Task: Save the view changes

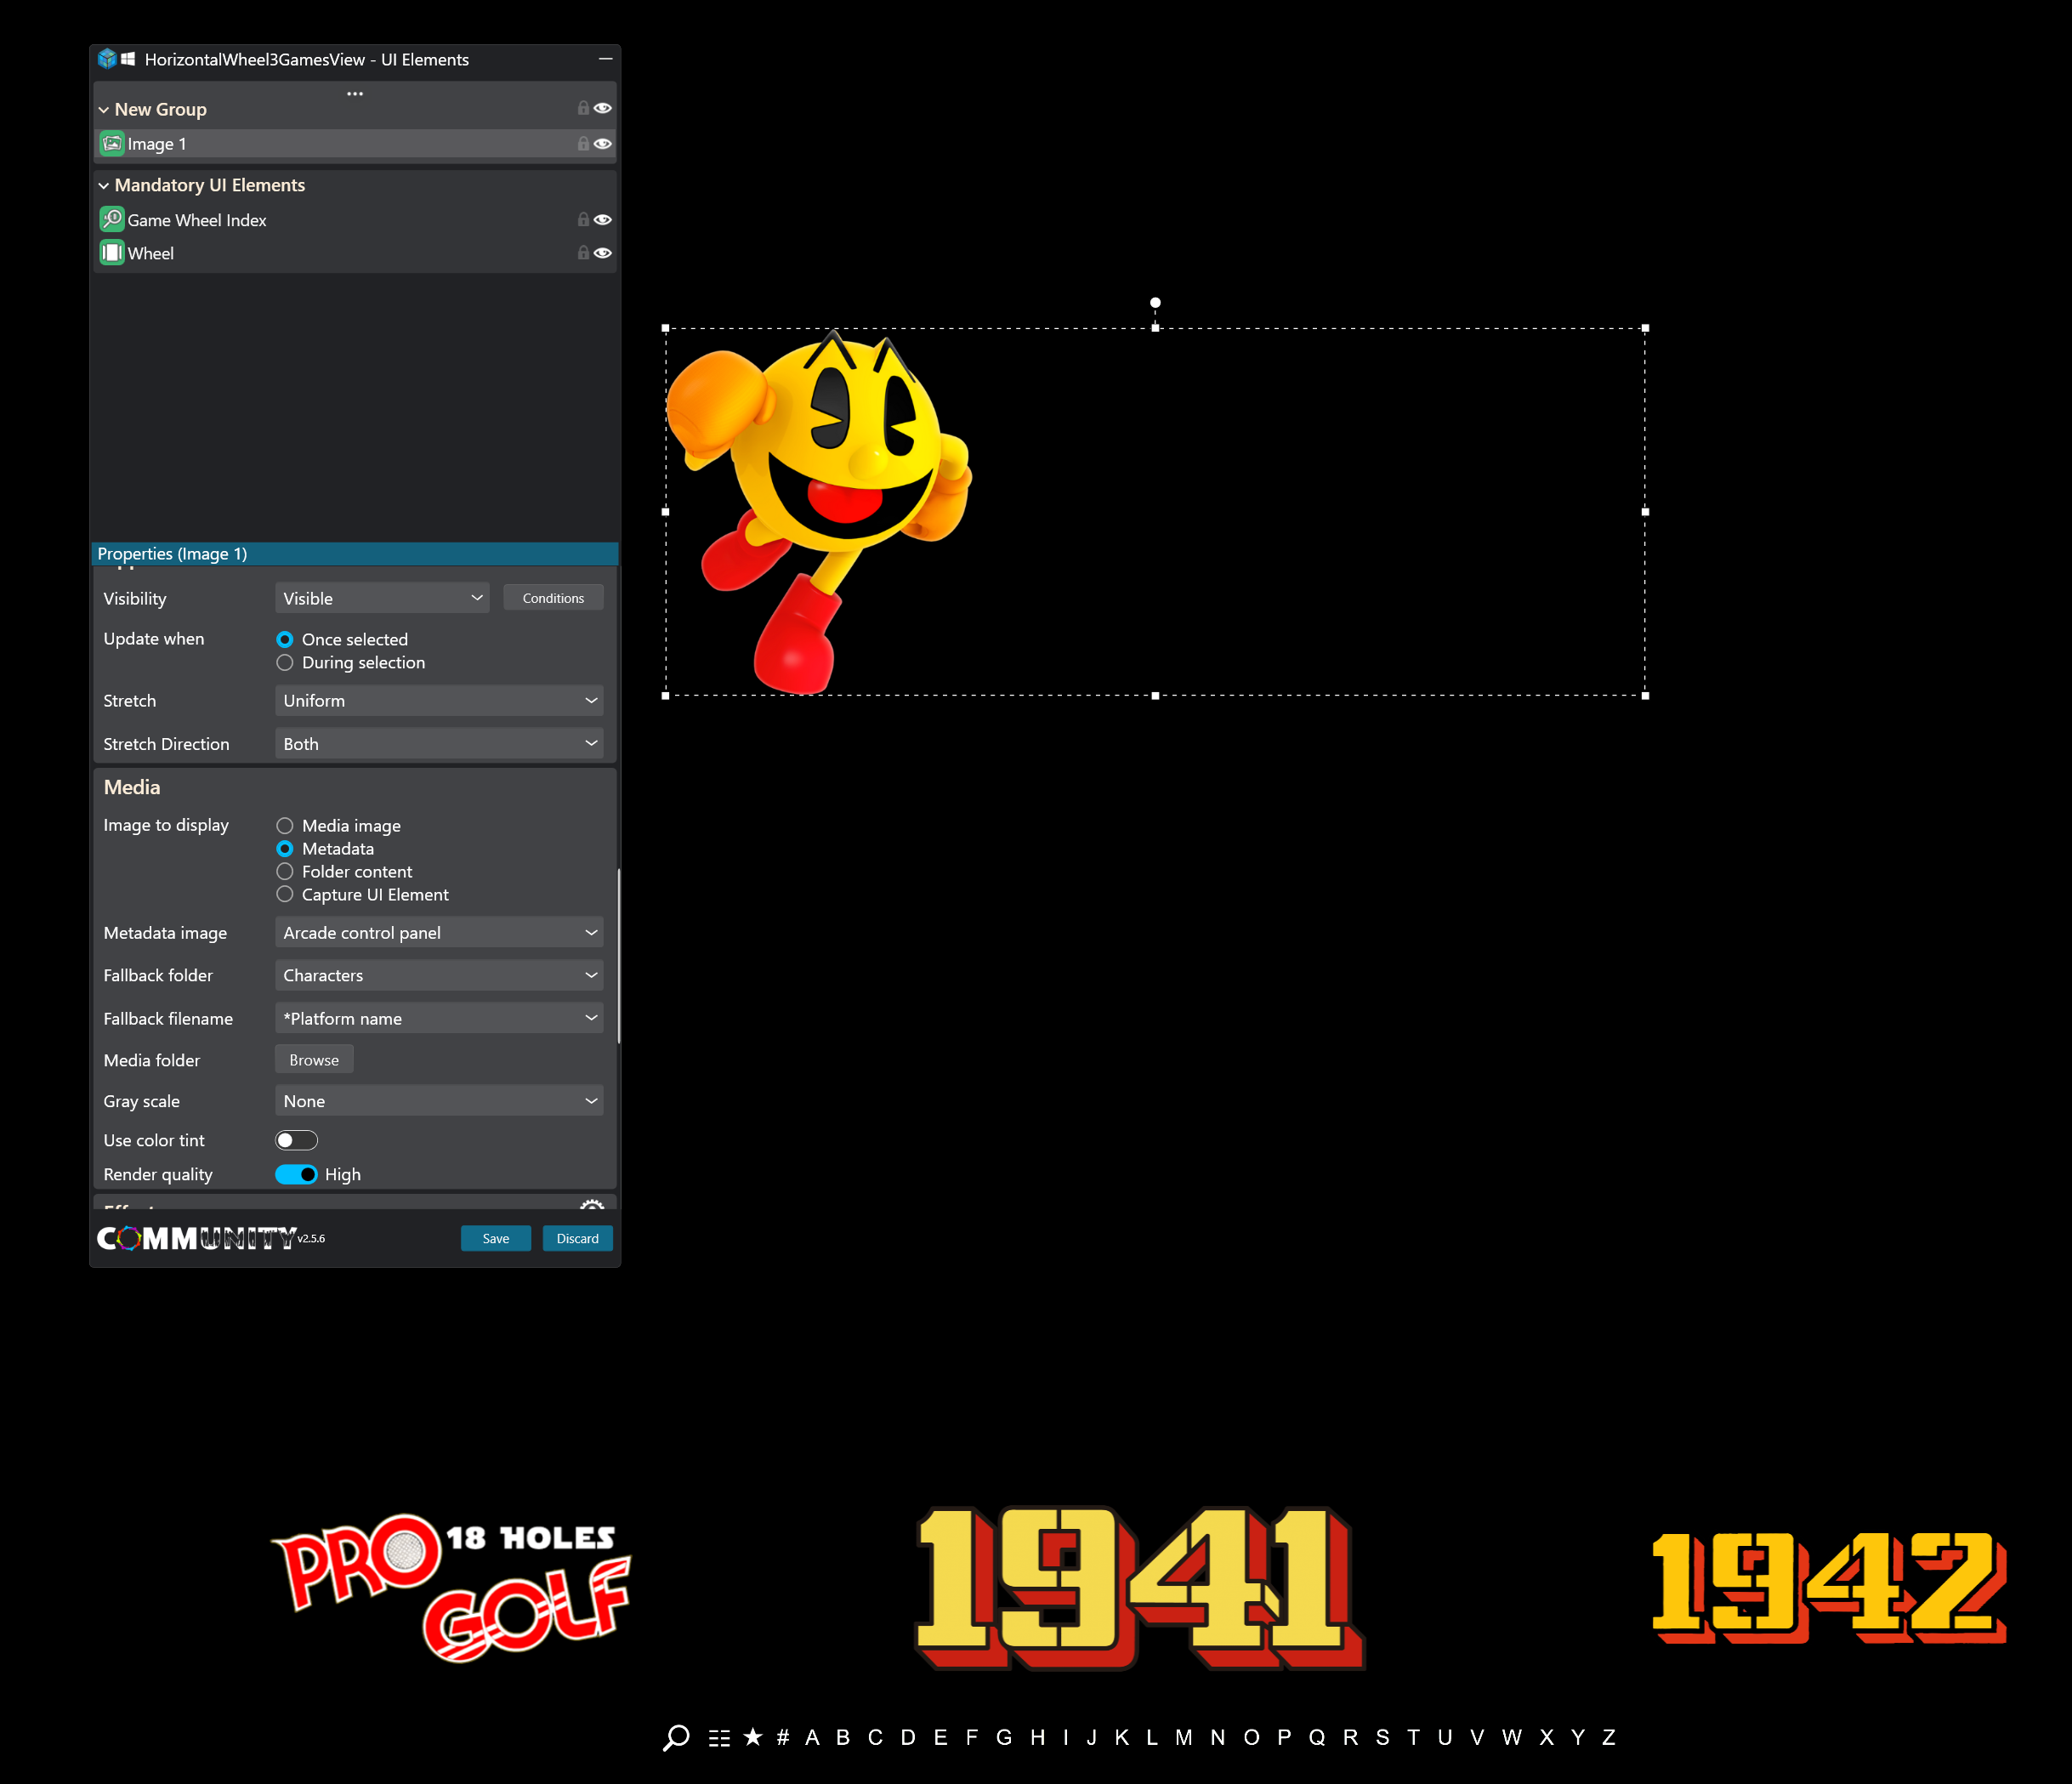Action: [x=496, y=1239]
